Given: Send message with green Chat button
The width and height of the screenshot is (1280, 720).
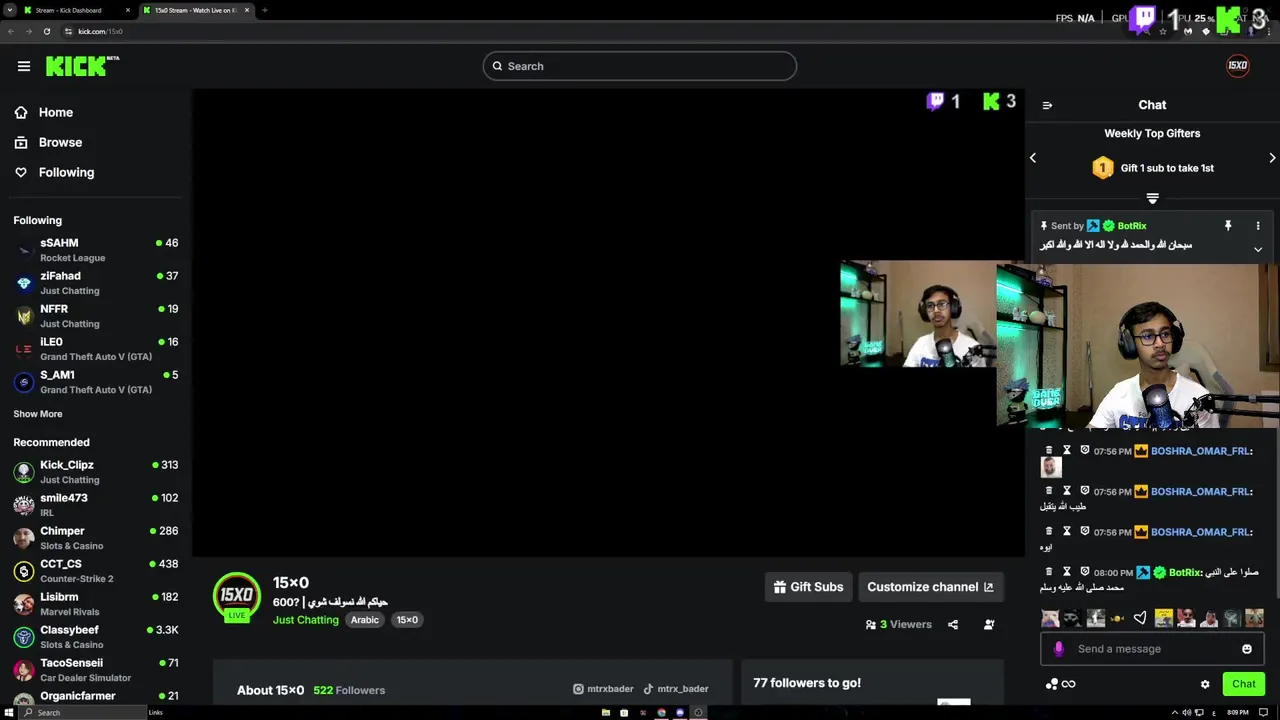Looking at the screenshot, I should (x=1244, y=684).
